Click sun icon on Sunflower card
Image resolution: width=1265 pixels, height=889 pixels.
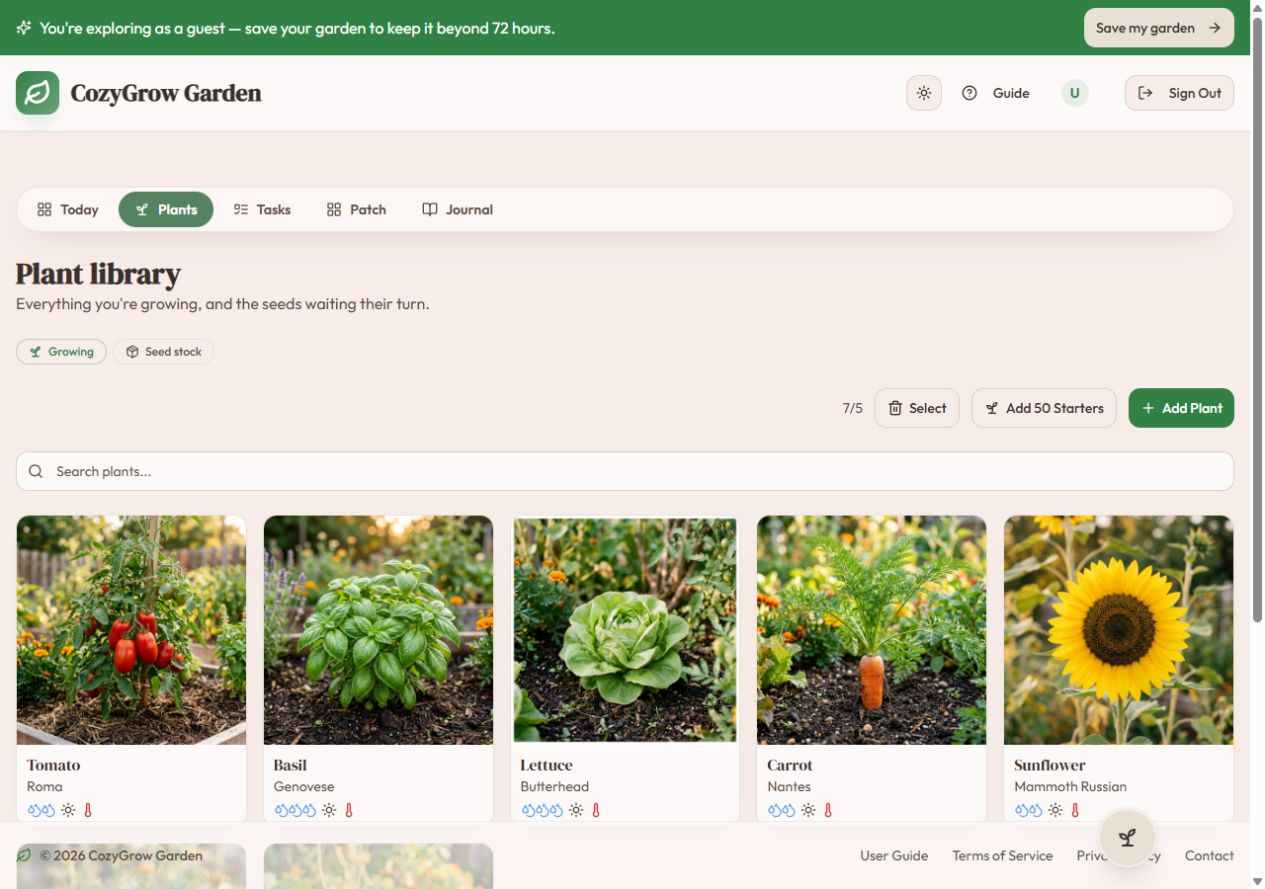pos(1055,810)
